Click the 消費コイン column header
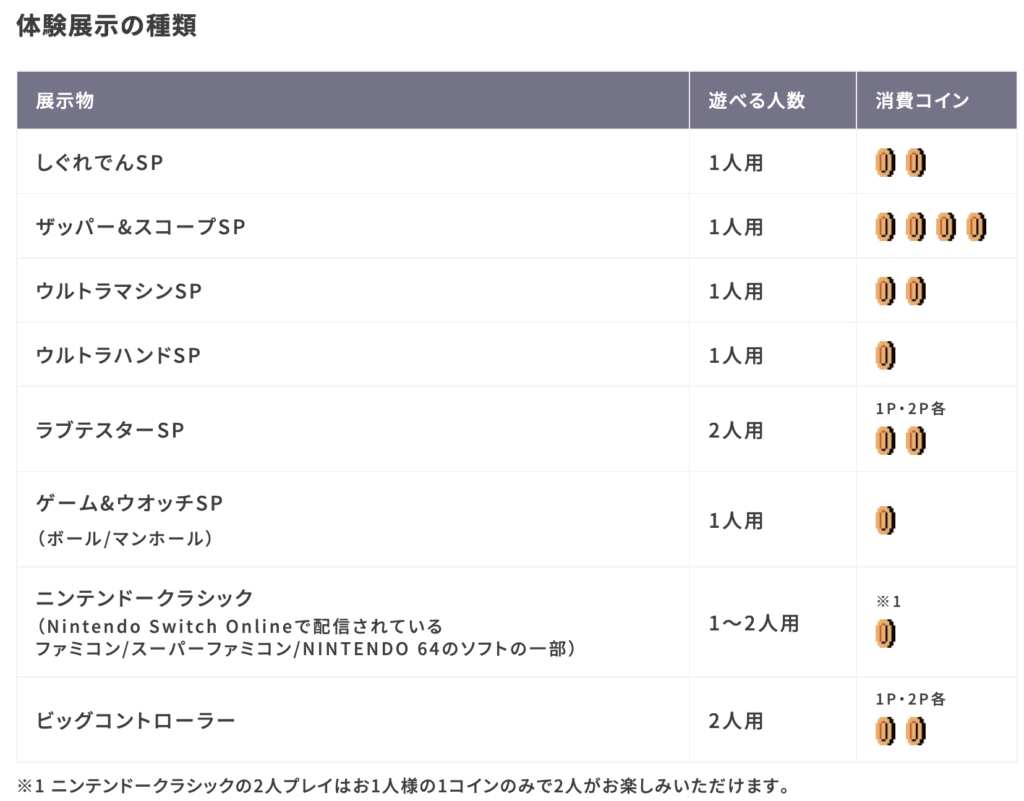1024x801 pixels. pyautogui.click(x=922, y=101)
